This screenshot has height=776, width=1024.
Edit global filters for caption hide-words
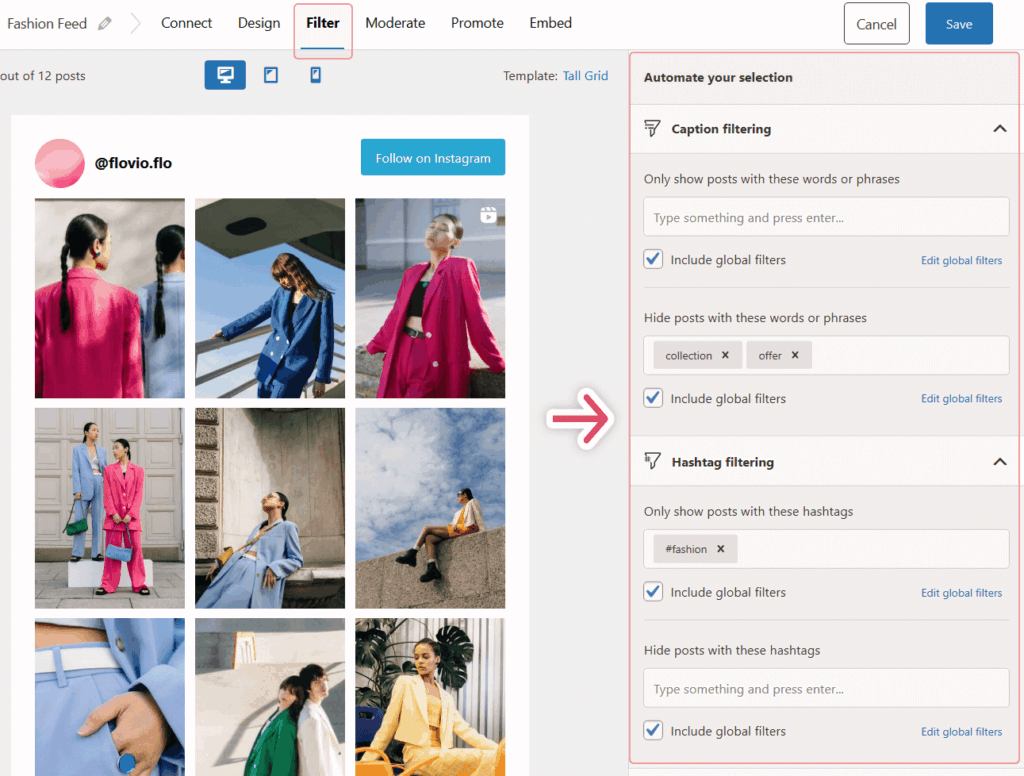(961, 398)
